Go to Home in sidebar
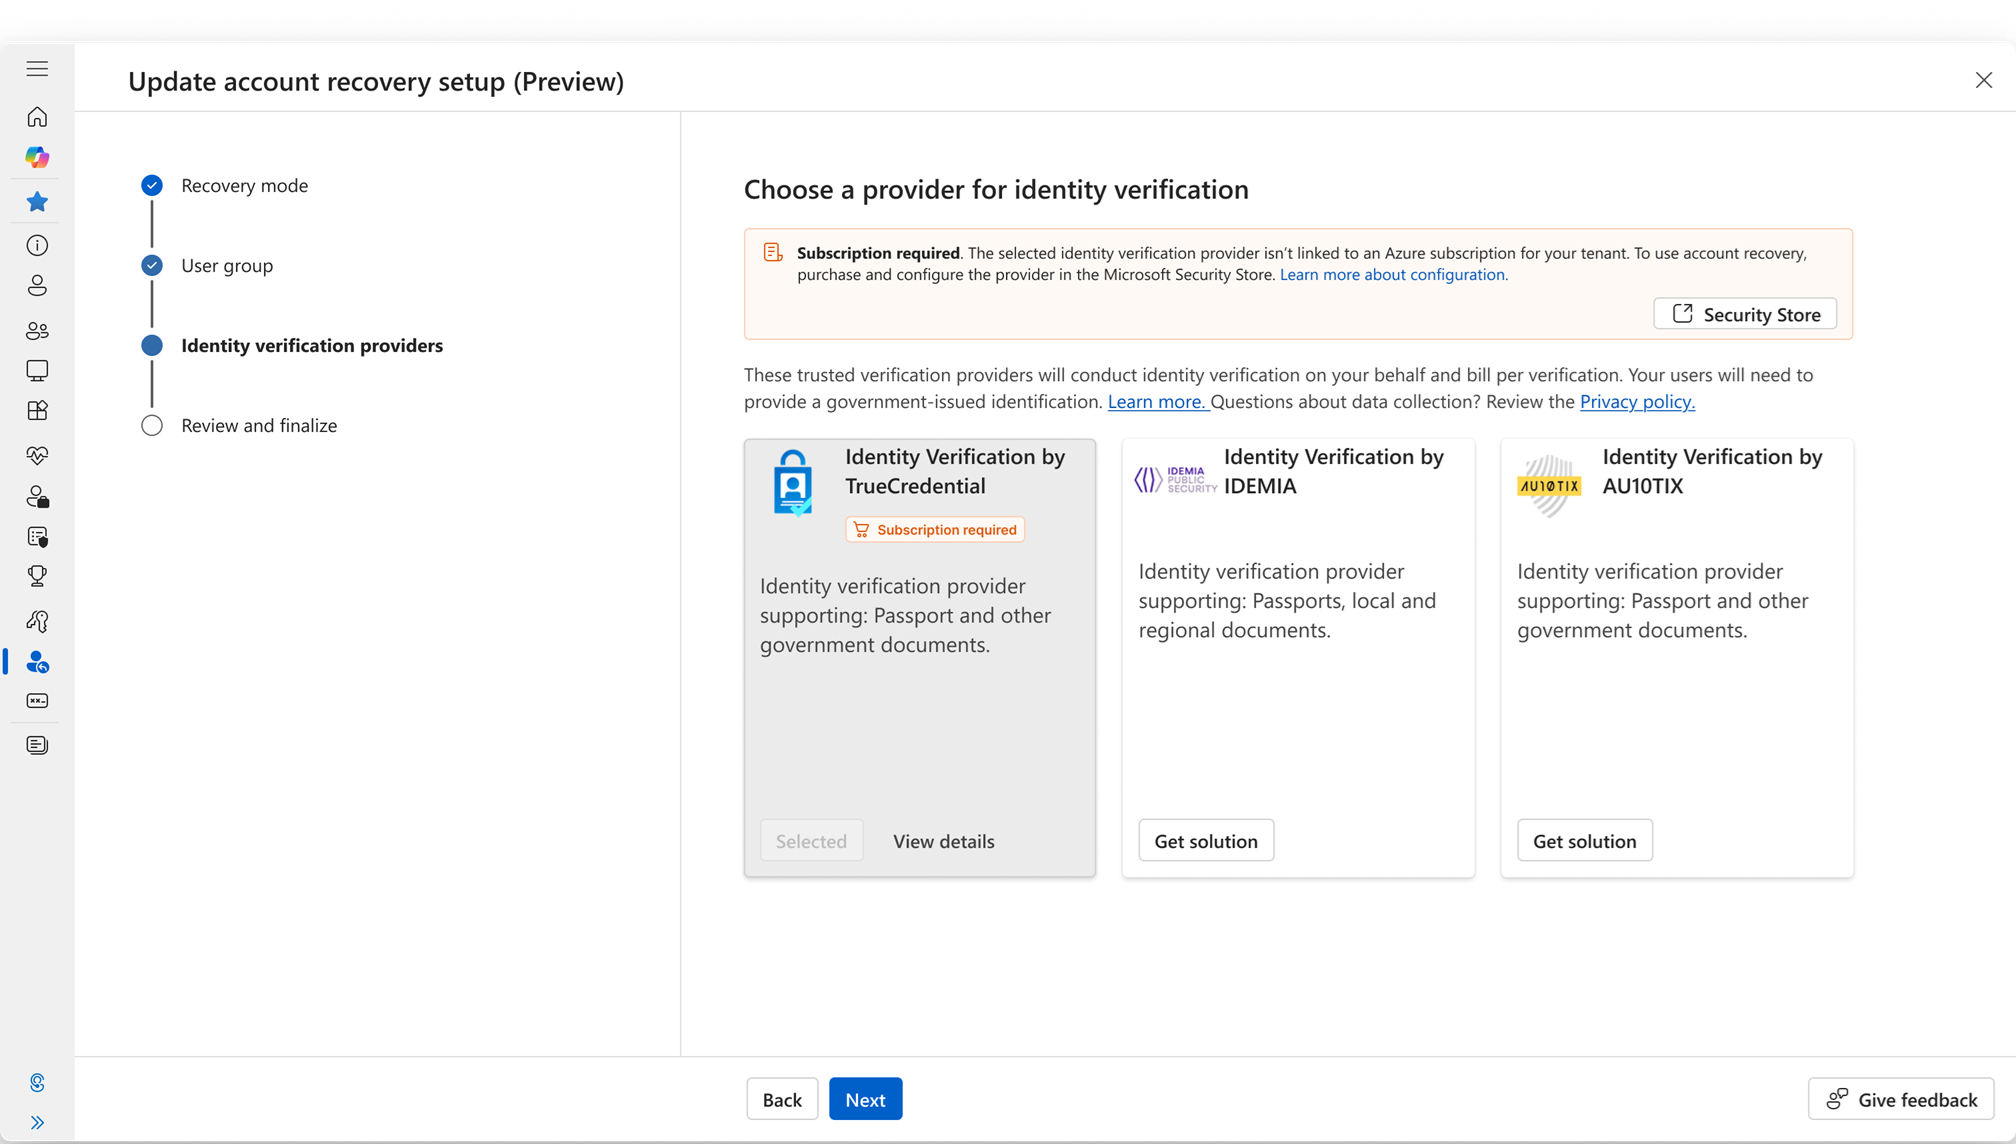Image resolution: width=2016 pixels, height=1144 pixels. click(x=37, y=117)
